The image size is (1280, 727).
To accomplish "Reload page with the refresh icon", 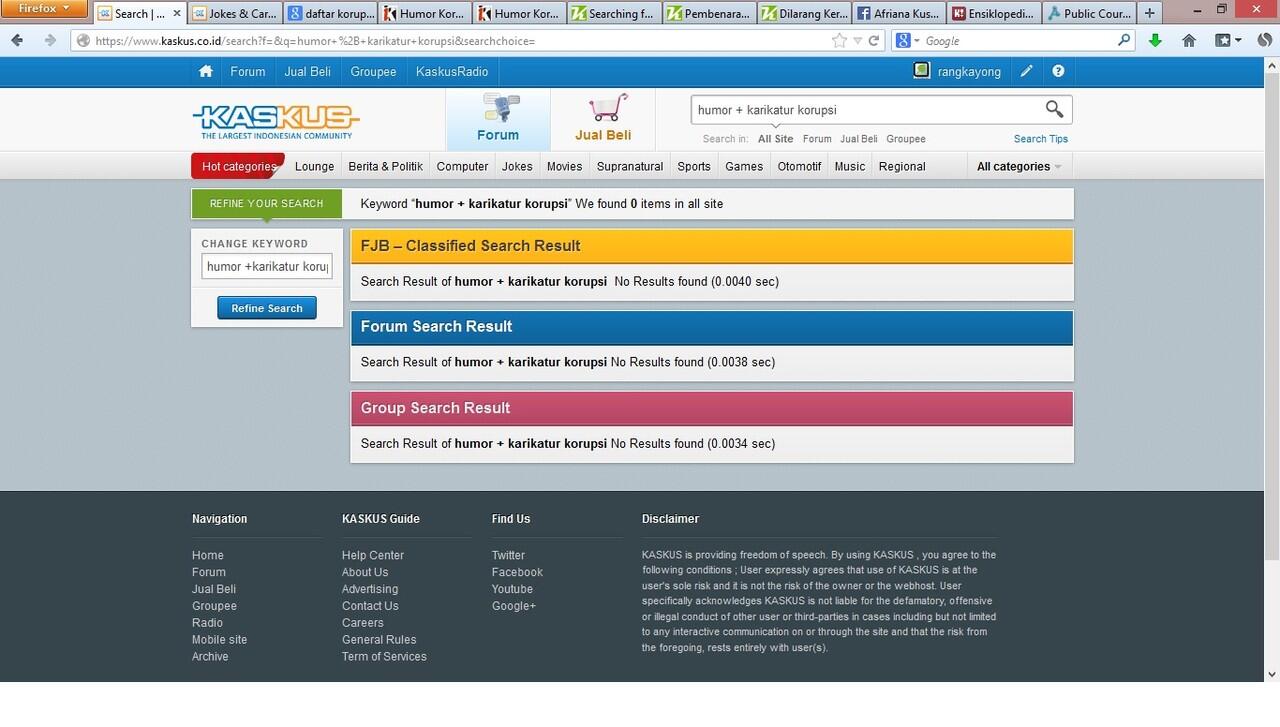I will [x=874, y=40].
